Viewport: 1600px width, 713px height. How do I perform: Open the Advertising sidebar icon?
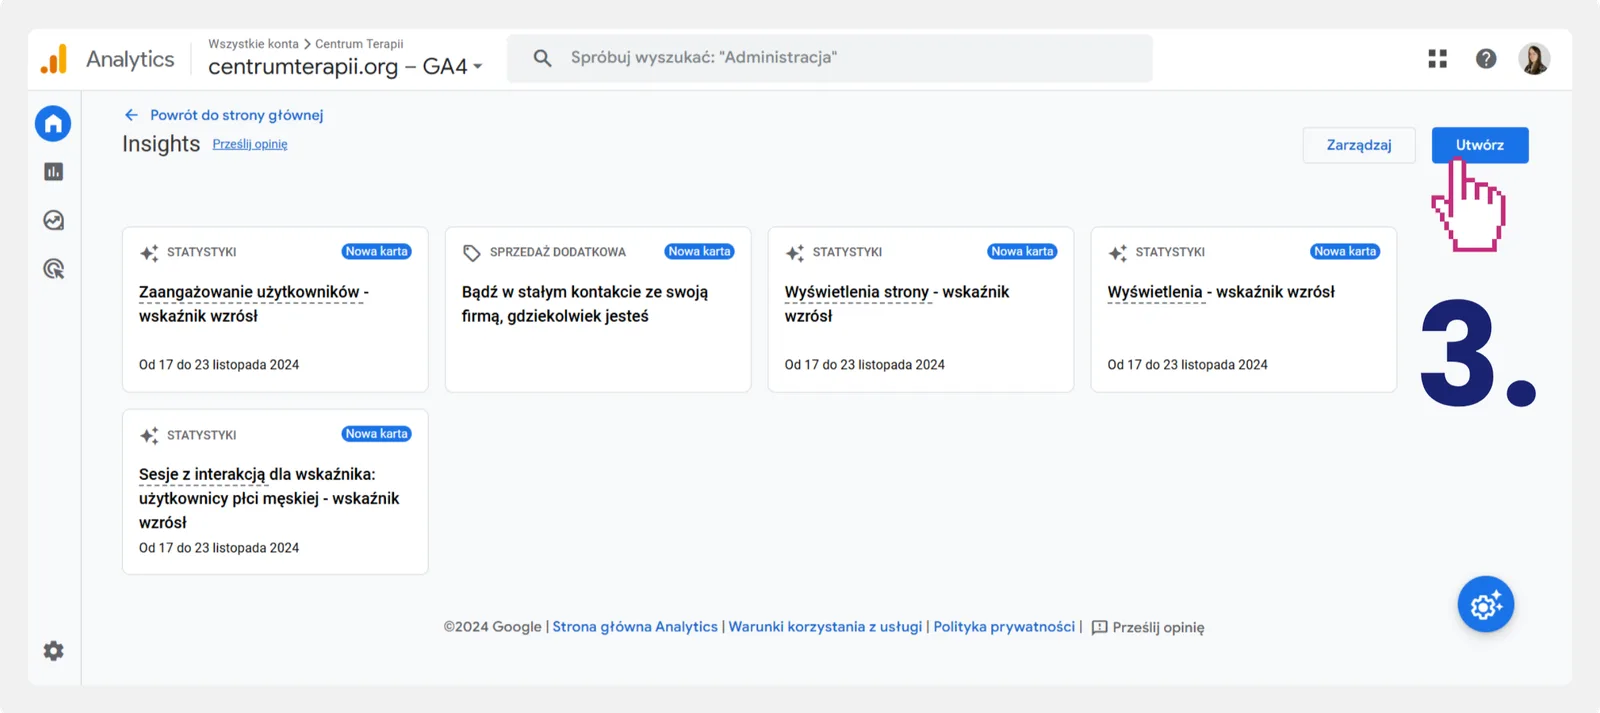(x=54, y=269)
